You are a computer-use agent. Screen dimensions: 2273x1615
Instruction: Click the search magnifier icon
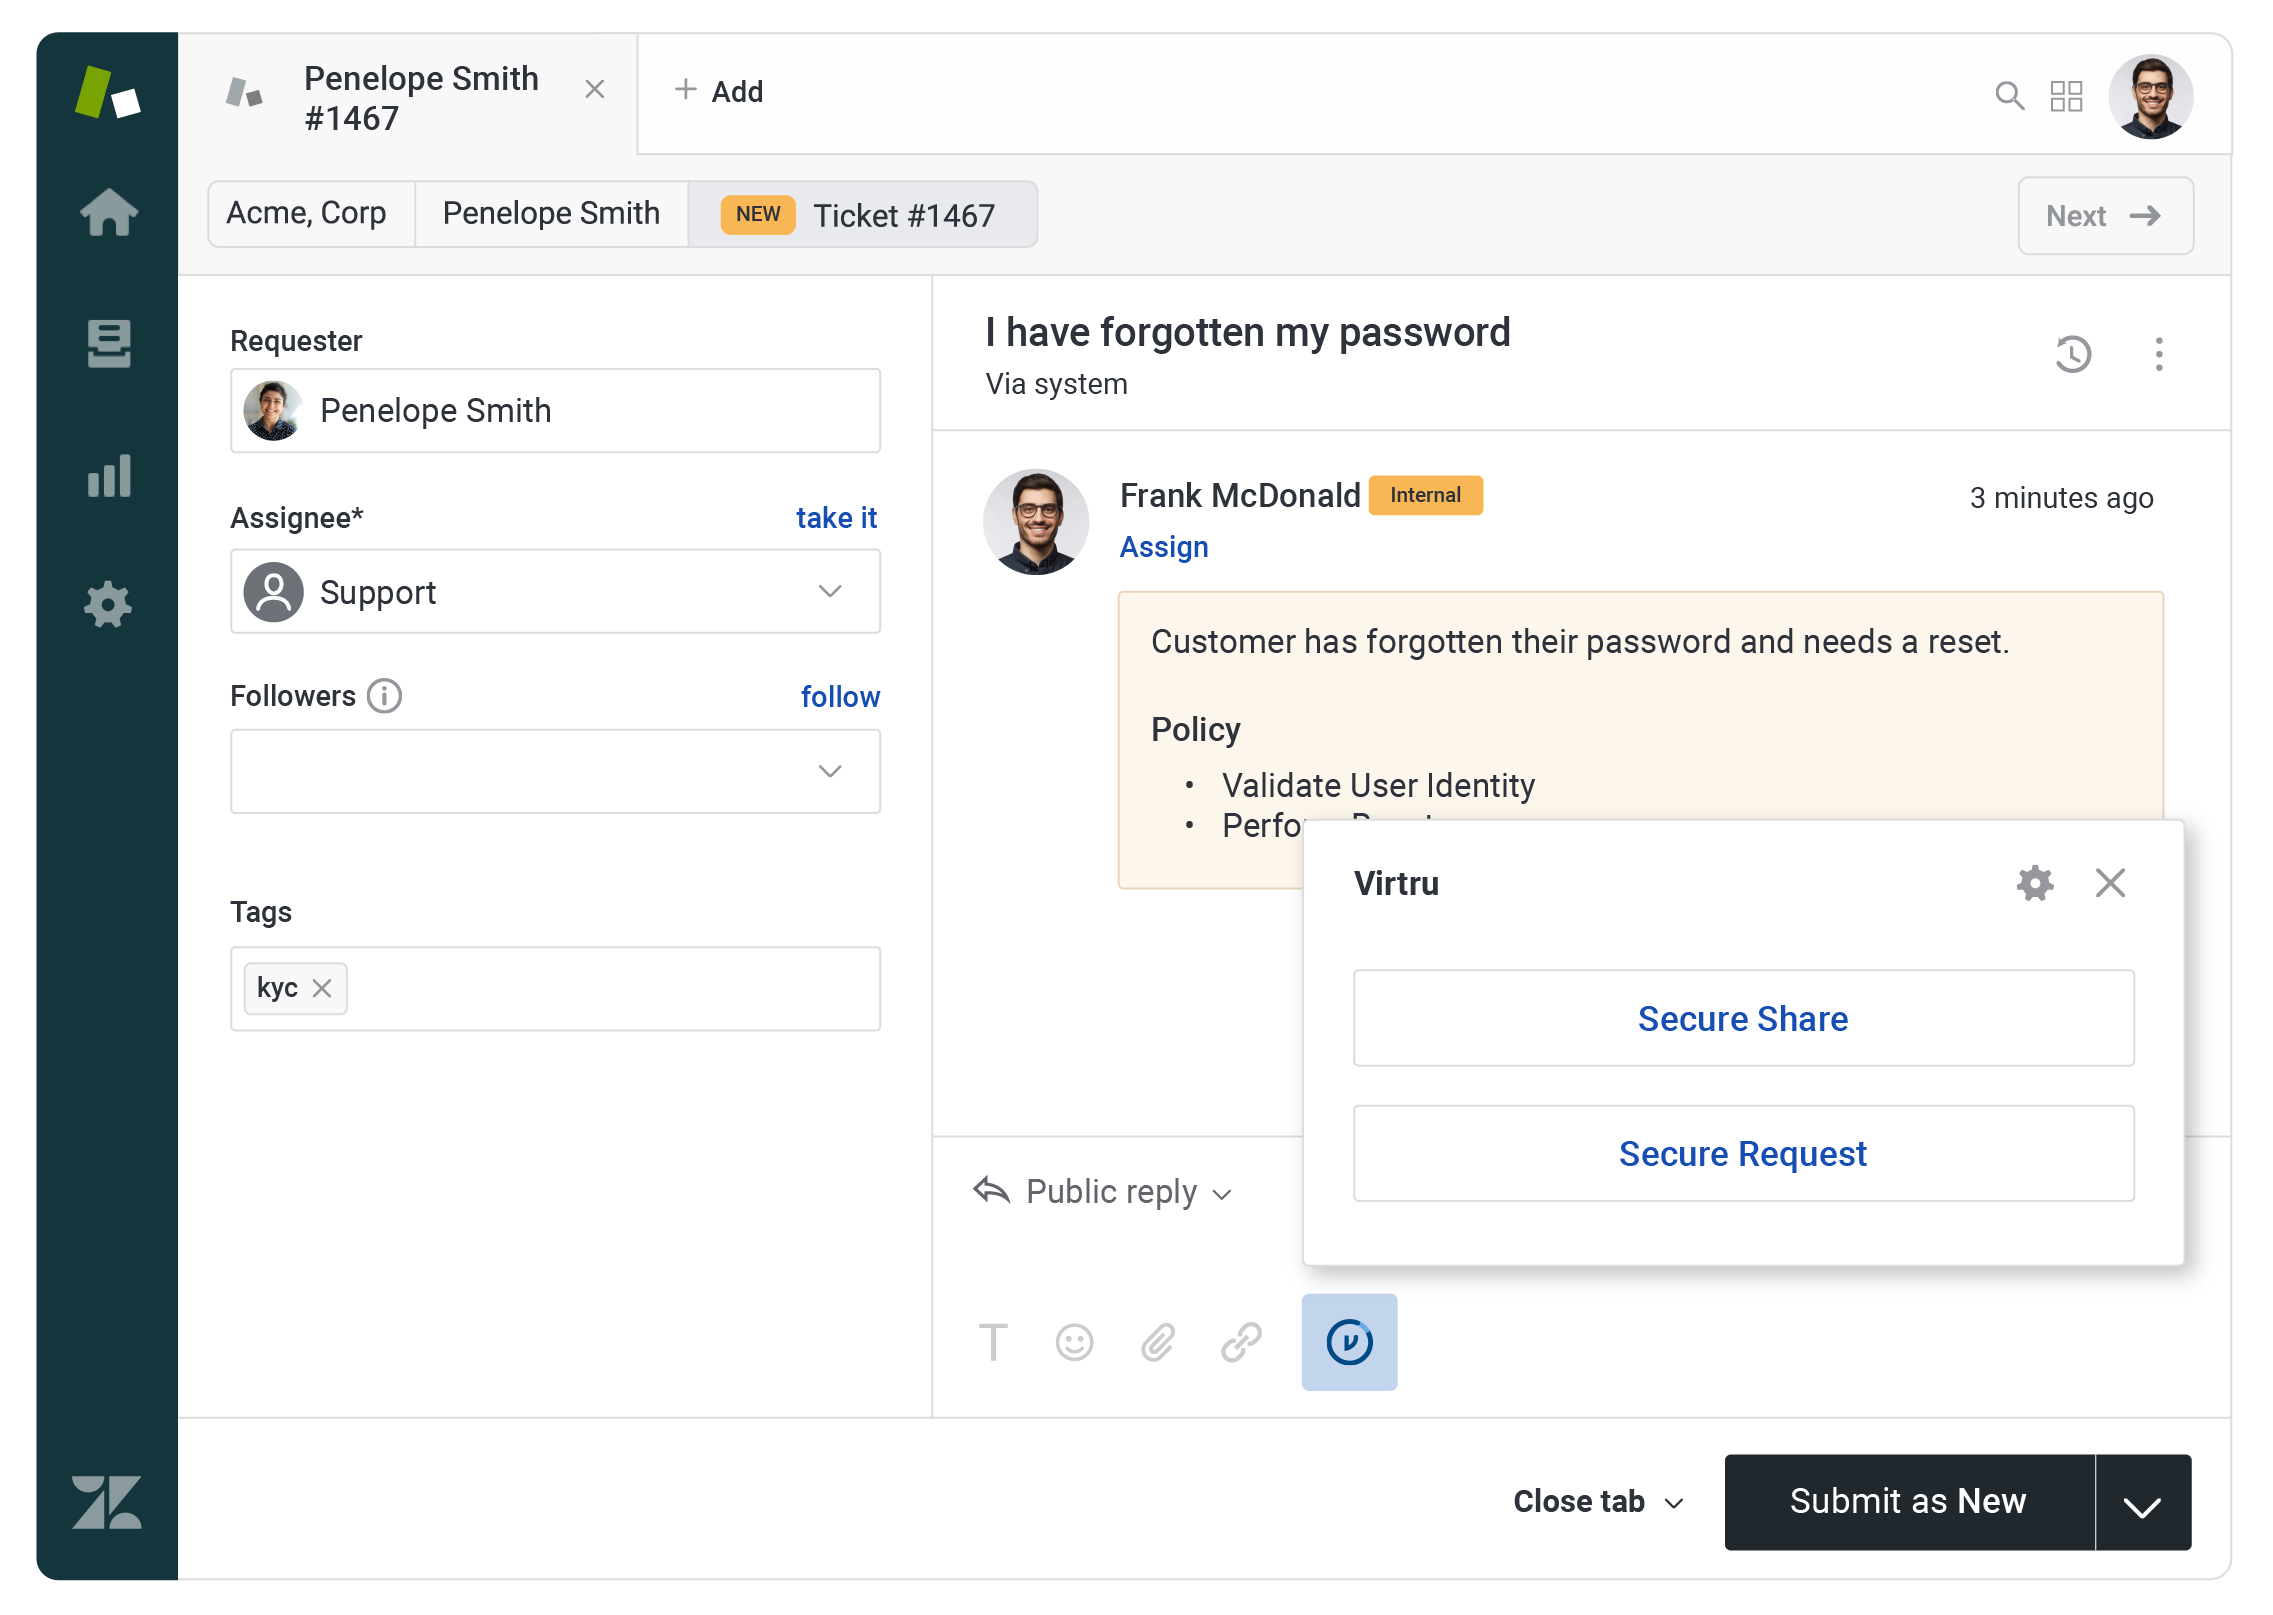tap(2008, 96)
